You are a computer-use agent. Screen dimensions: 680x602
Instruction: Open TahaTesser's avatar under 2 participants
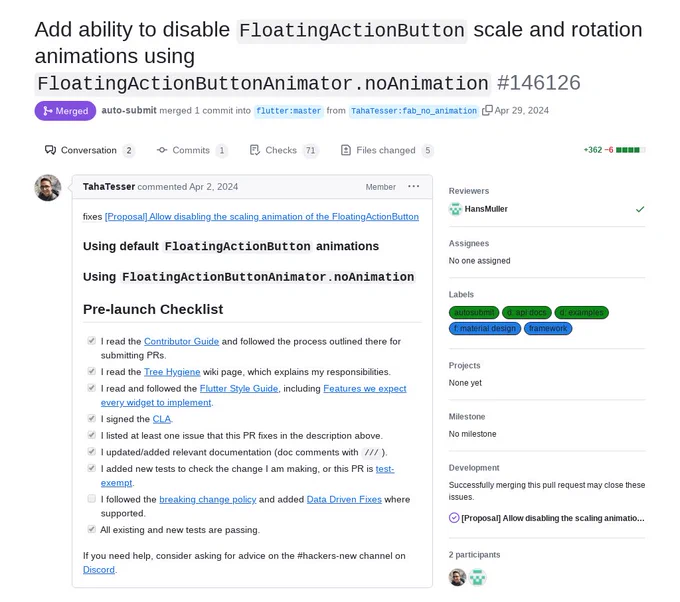tap(457, 577)
